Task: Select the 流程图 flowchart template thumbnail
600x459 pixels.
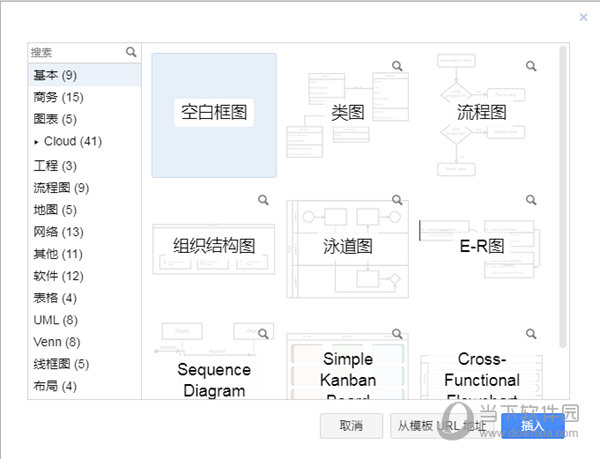Action: coord(481,115)
